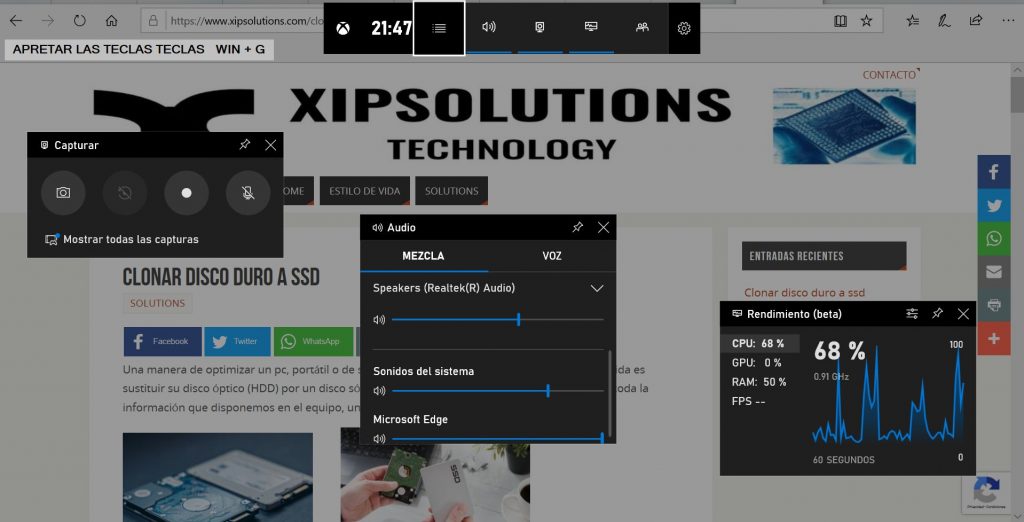Select the FPS metric row

point(760,401)
